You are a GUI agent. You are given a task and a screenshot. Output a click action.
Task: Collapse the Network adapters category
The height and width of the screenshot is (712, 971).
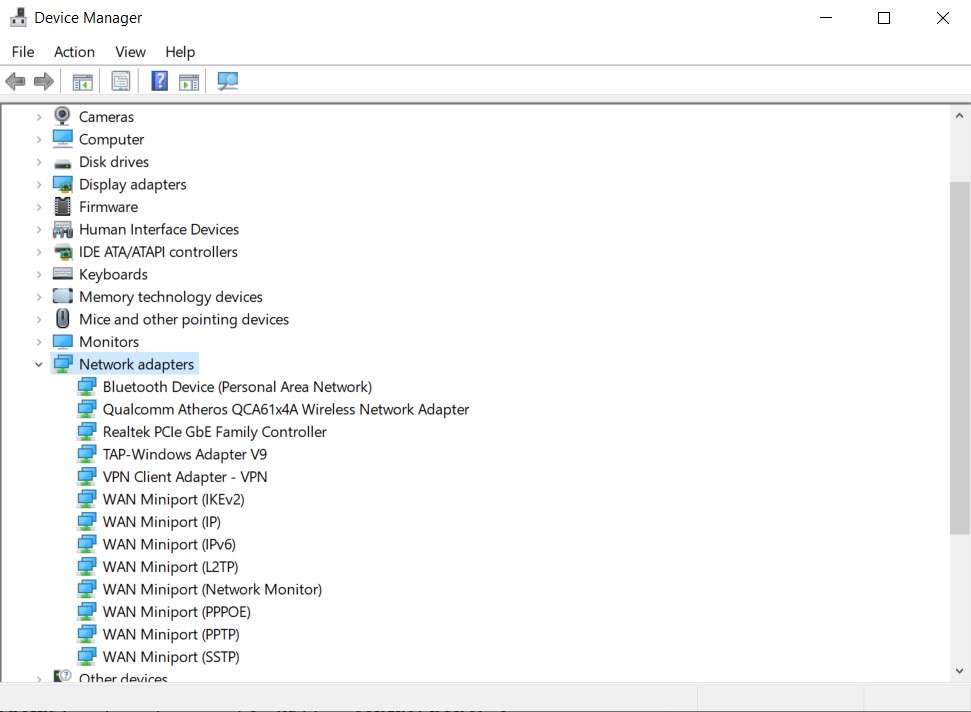point(38,365)
